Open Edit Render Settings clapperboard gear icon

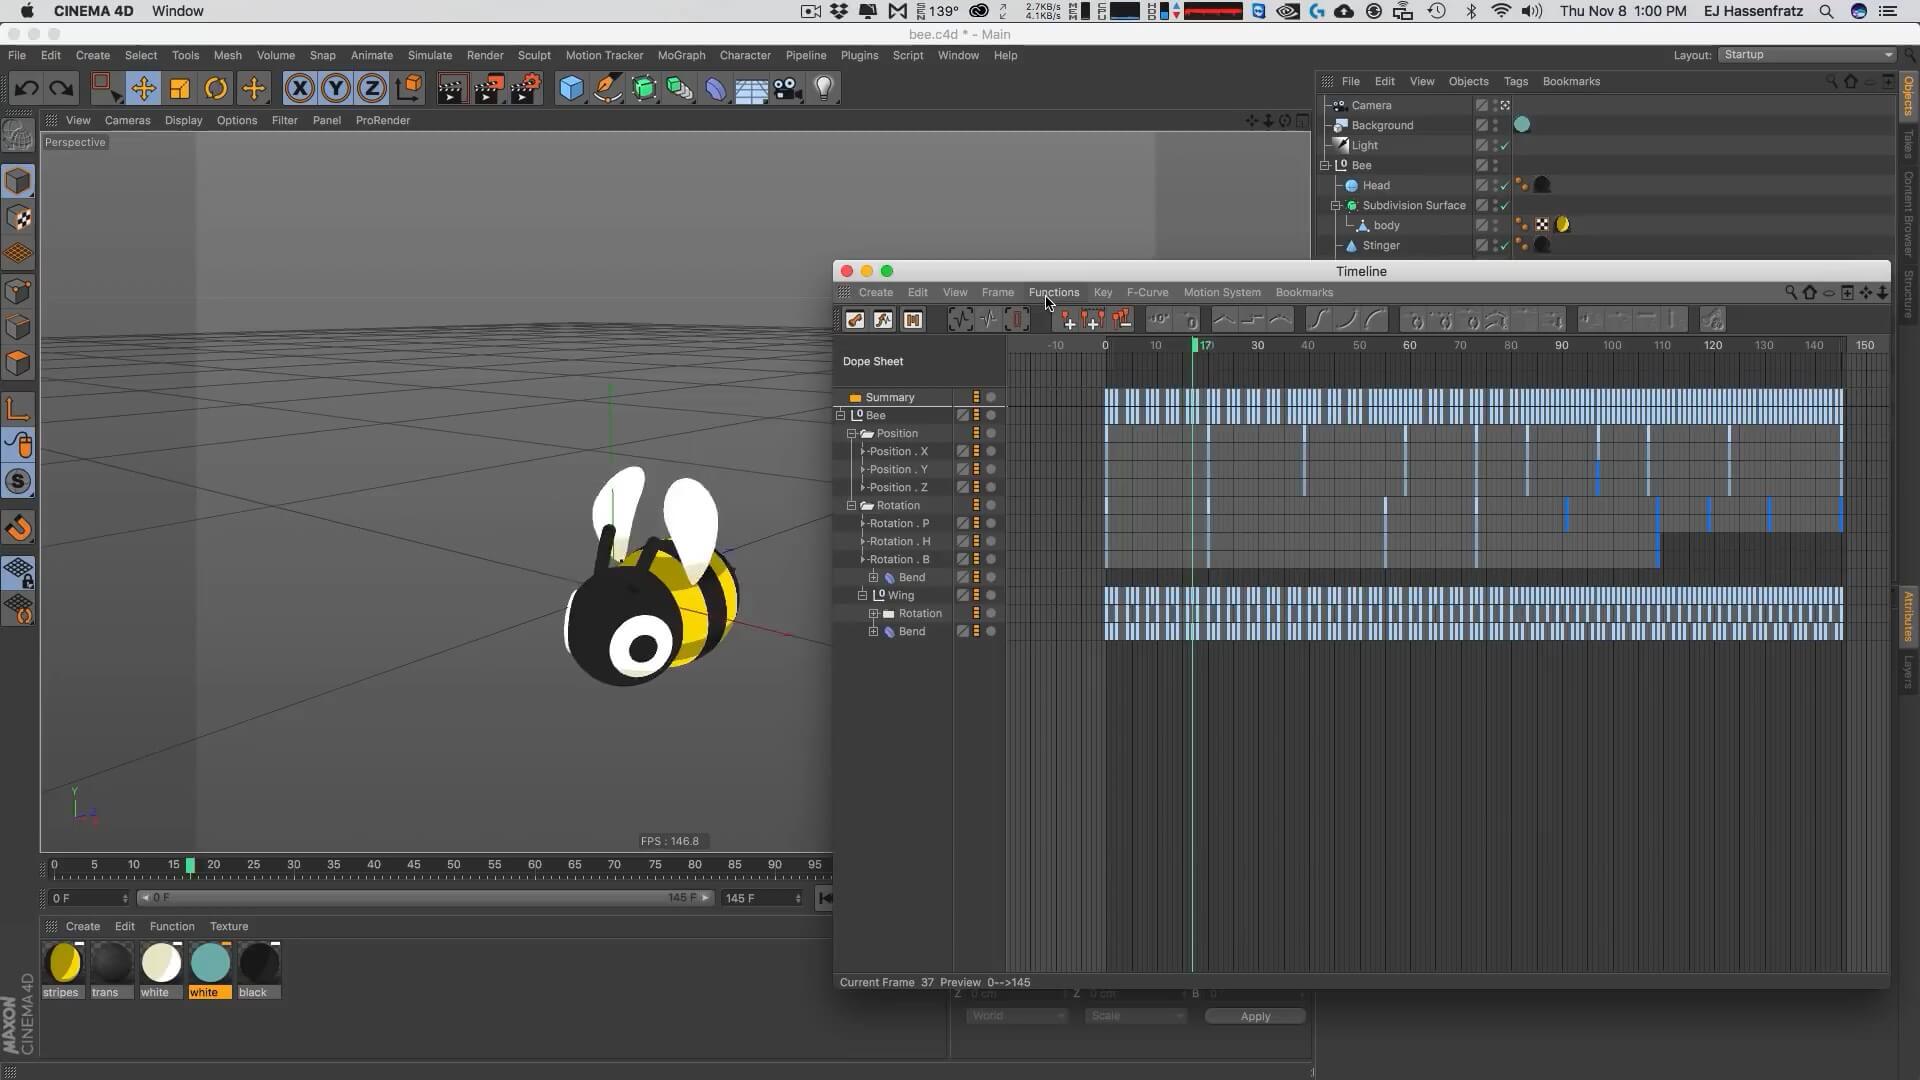click(x=525, y=89)
